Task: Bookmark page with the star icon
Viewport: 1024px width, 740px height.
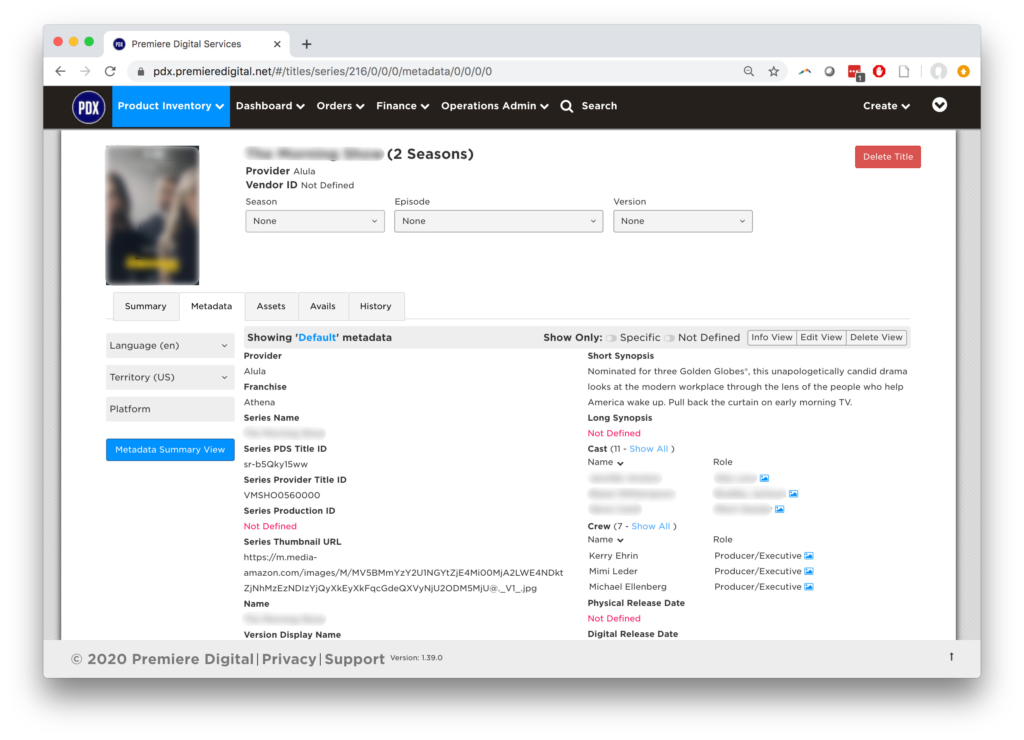Action: [773, 72]
